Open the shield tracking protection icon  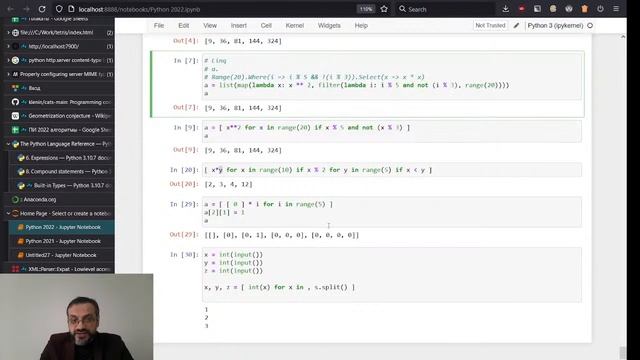click(59, 9)
